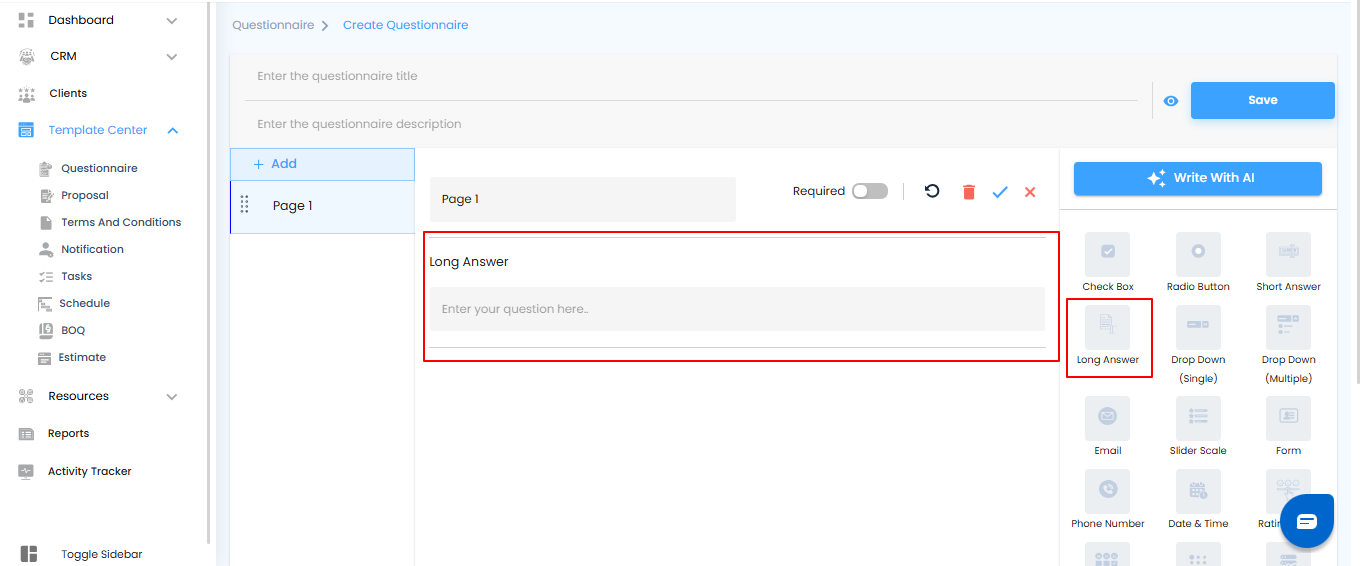Open Estimate templates

[82, 358]
